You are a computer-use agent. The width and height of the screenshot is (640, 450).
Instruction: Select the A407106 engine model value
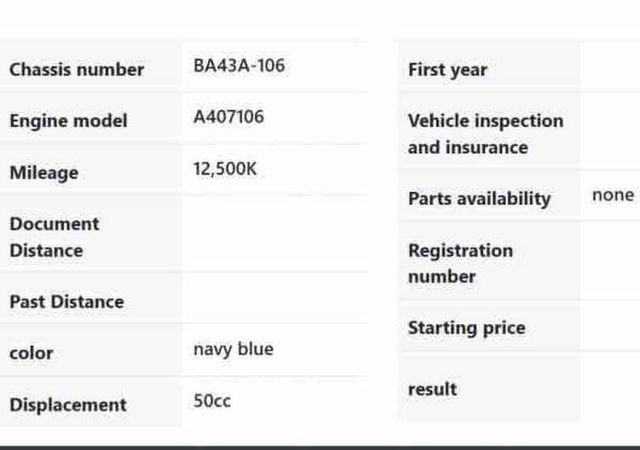point(229,117)
